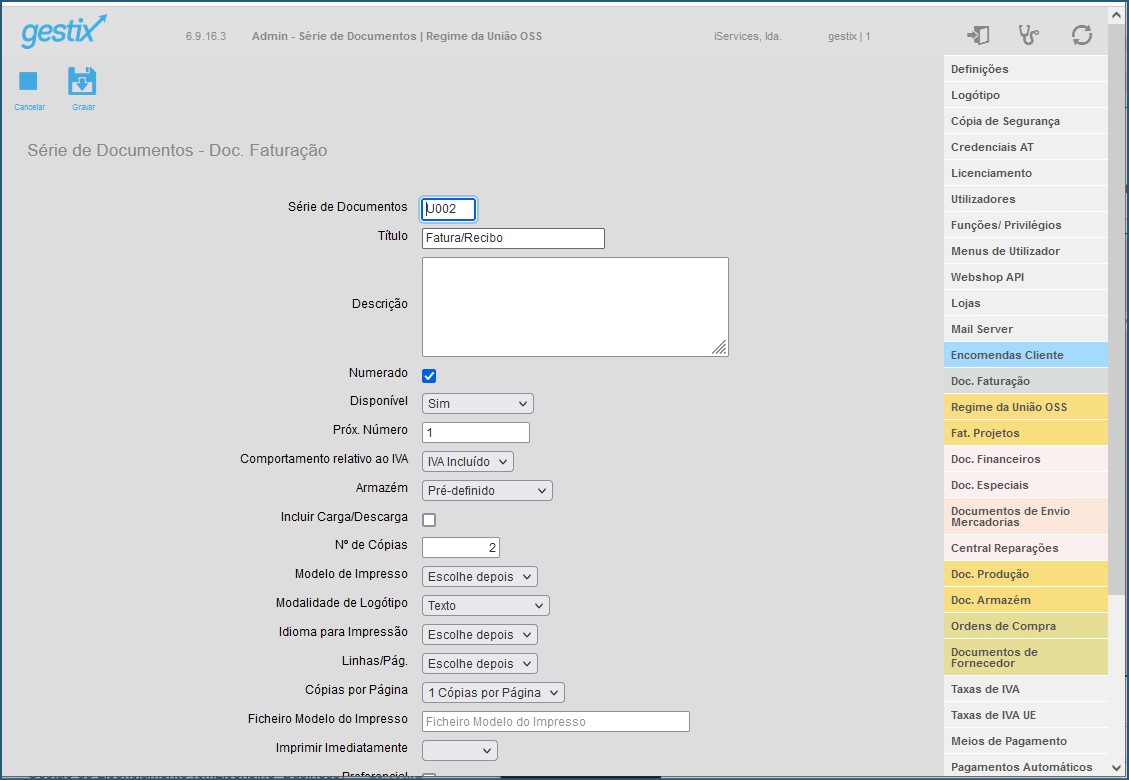The height and width of the screenshot is (780, 1129).
Task: Open Definições in the side menu
Action: 1025,69
